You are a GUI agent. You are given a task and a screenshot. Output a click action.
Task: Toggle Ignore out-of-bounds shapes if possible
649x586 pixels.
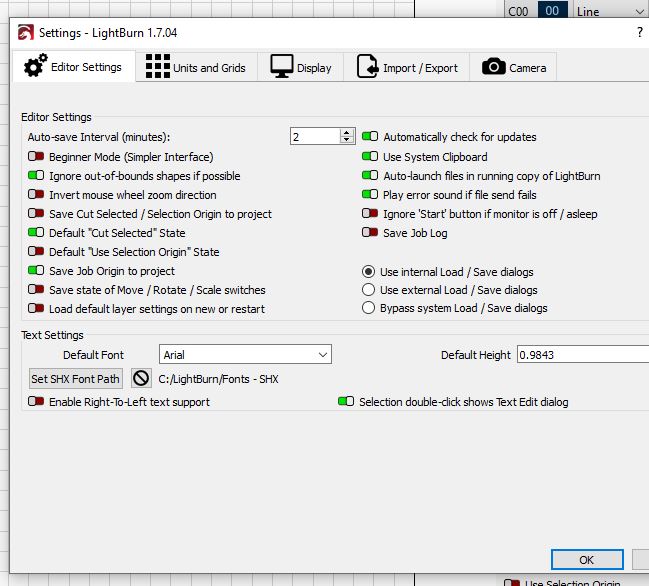pyautogui.click(x=36, y=175)
